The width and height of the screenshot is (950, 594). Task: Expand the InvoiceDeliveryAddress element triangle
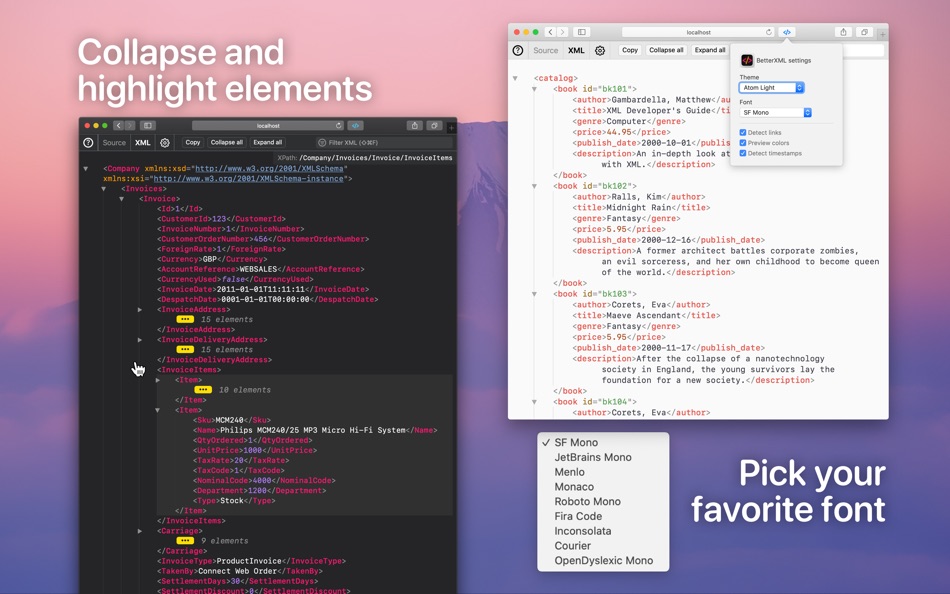click(x=140, y=339)
